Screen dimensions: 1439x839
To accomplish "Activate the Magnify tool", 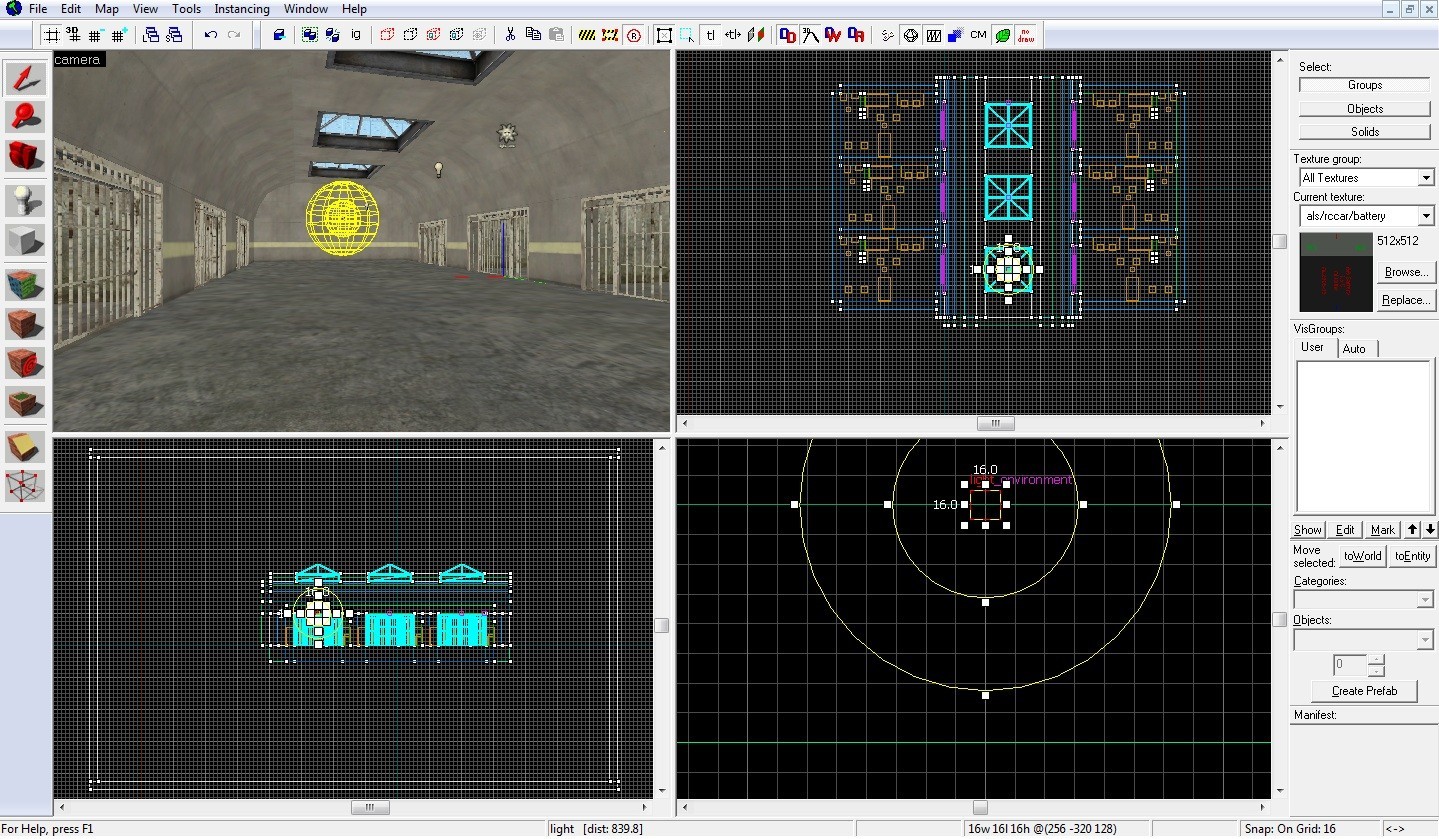I will tap(26, 116).
